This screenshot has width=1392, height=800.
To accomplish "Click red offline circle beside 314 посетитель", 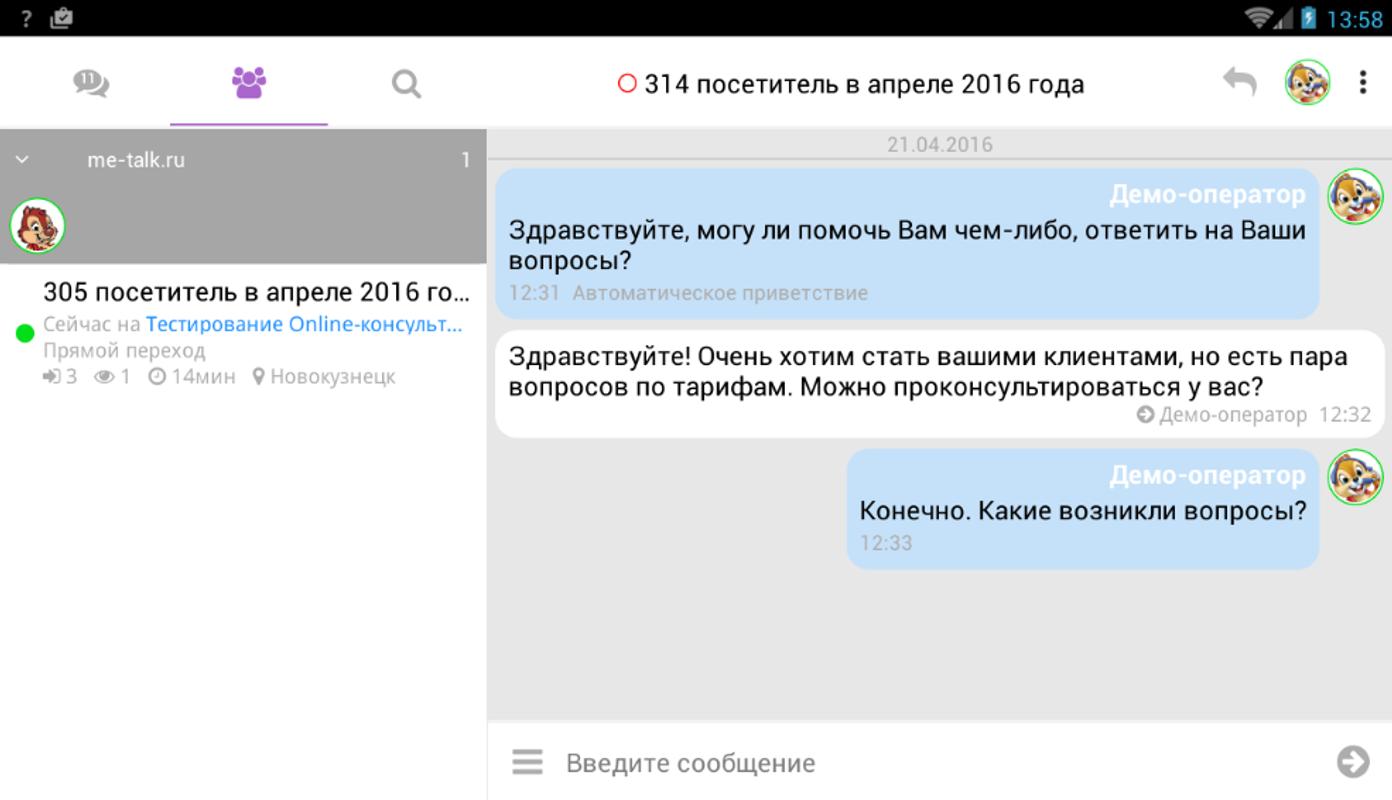I will point(627,84).
